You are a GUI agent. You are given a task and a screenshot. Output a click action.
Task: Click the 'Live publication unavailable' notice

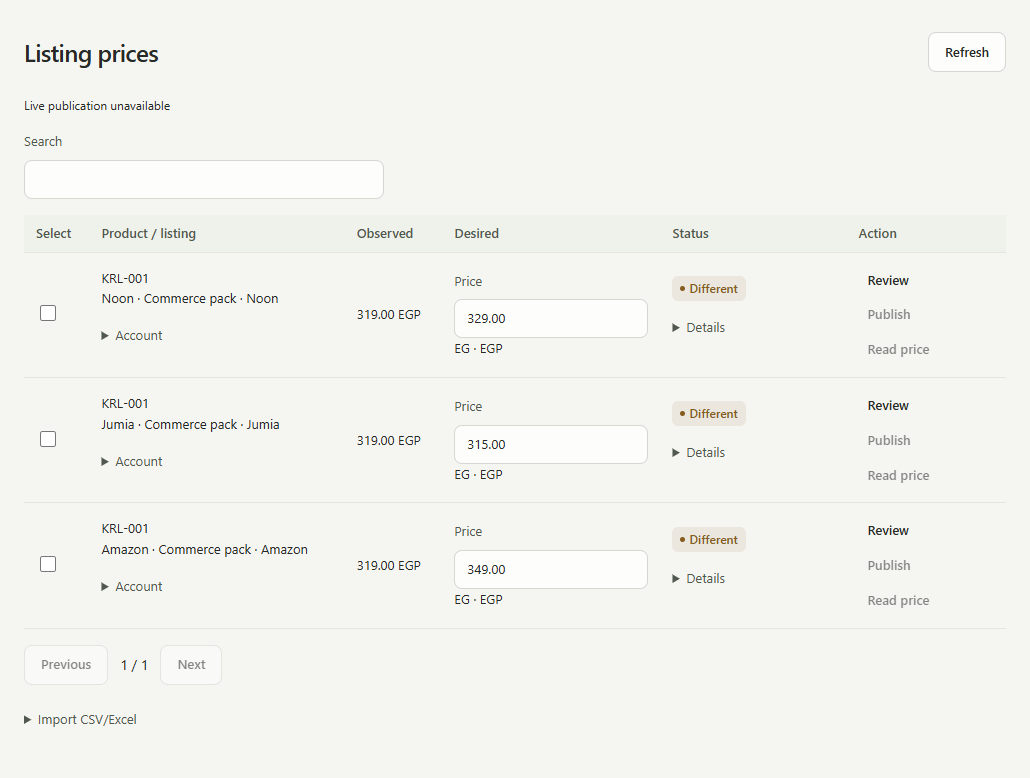[x=97, y=106]
